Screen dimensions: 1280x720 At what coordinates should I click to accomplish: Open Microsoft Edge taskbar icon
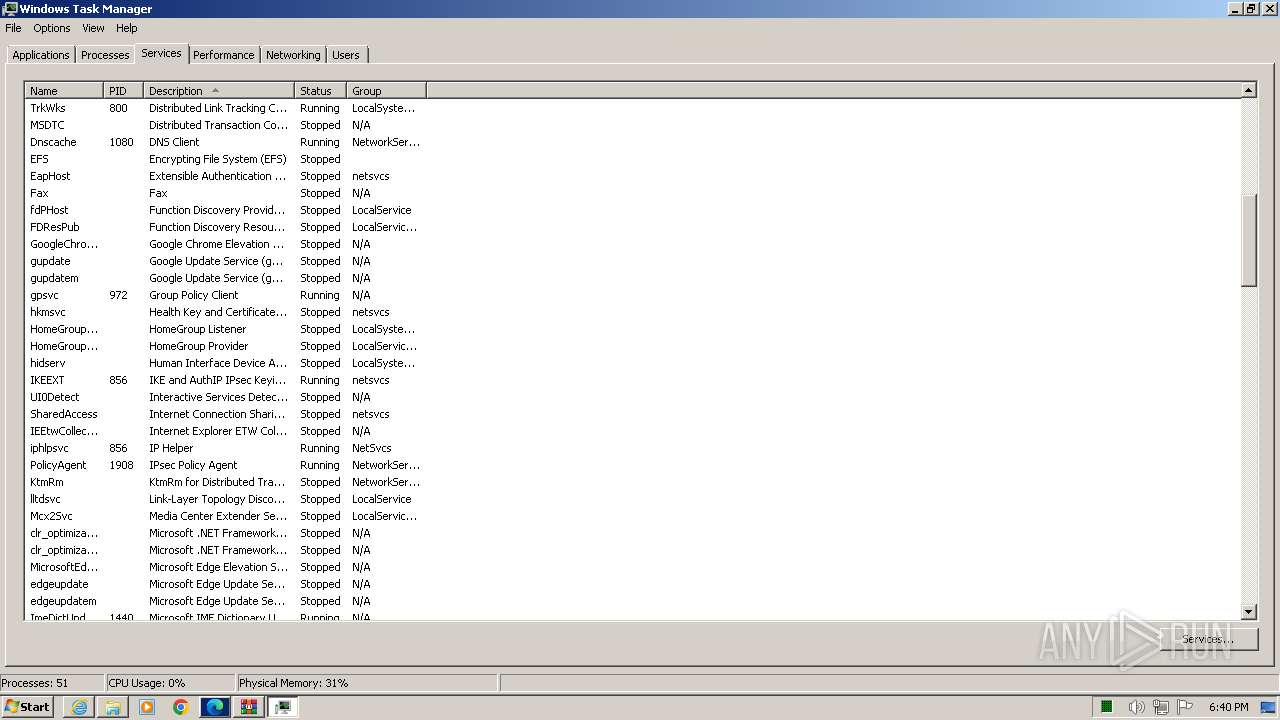click(x=215, y=707)
